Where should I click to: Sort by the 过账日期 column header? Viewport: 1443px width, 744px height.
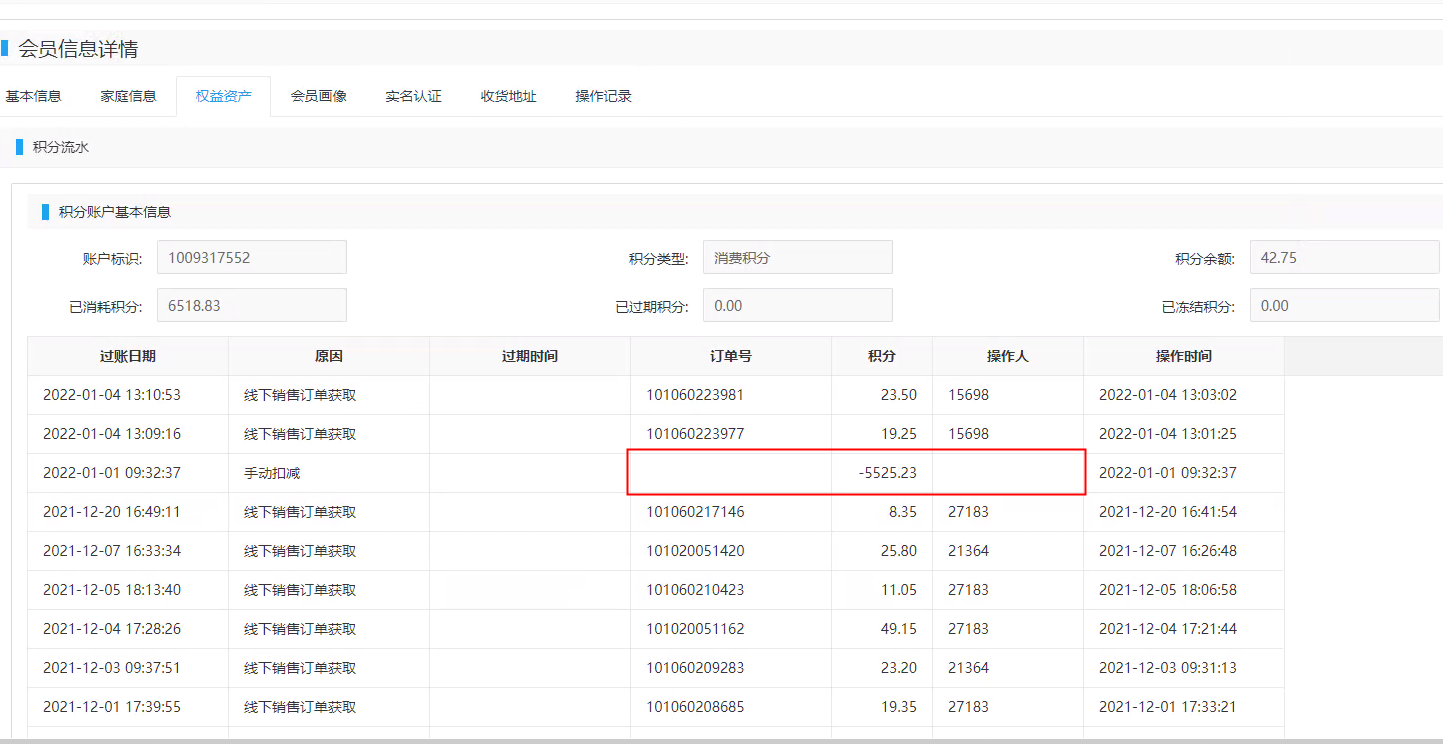coord(127,356)
